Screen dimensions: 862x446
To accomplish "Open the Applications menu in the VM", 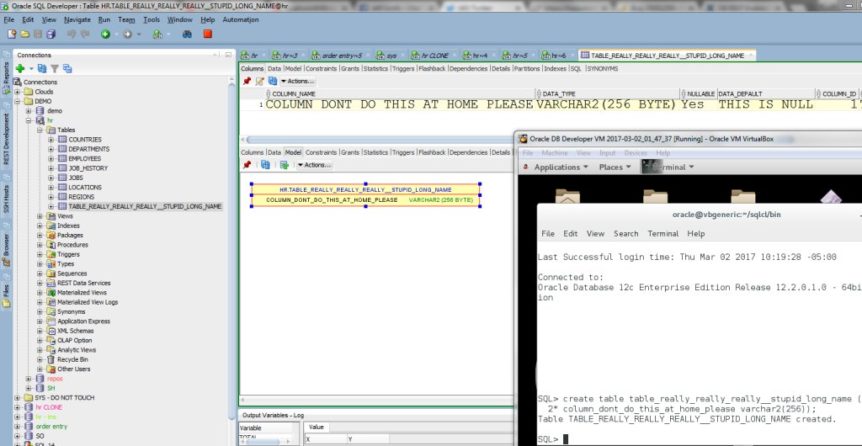I will pos(556,167).
